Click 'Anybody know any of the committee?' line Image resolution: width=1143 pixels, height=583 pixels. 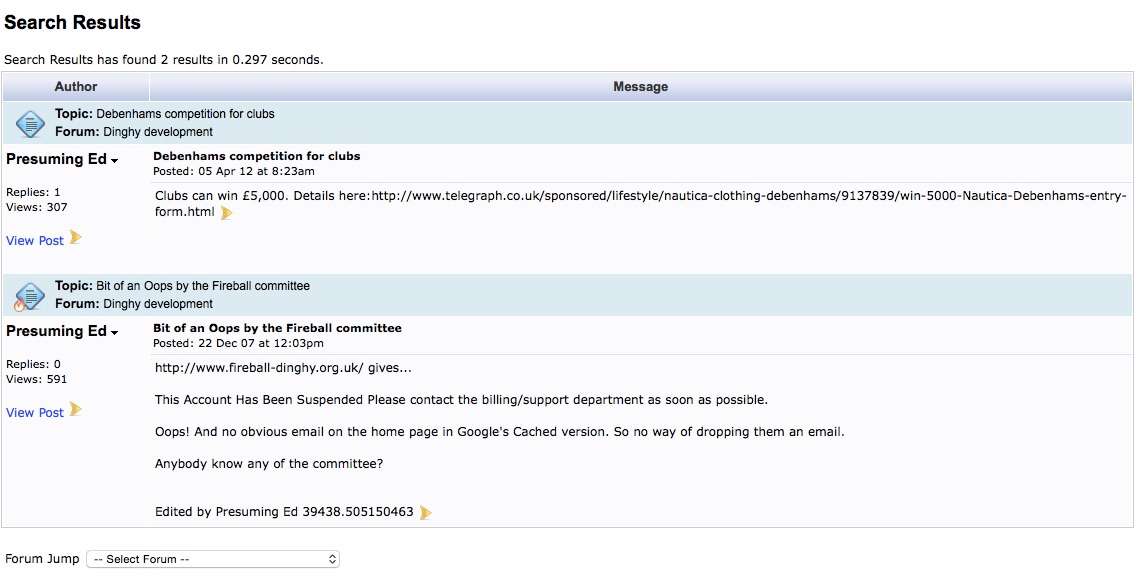pyautogui.click(x=269, y=464)
